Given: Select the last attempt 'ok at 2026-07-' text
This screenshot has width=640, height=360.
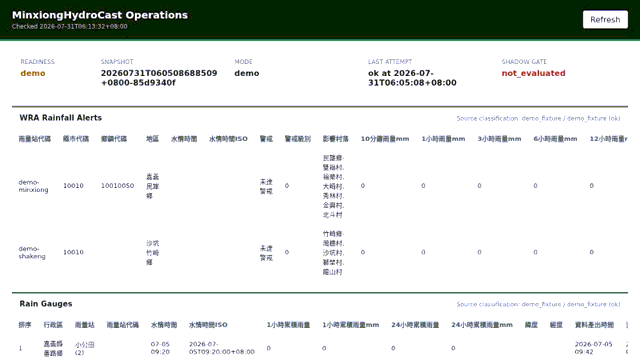Looking at the screenshot, I should coord(401,73).
